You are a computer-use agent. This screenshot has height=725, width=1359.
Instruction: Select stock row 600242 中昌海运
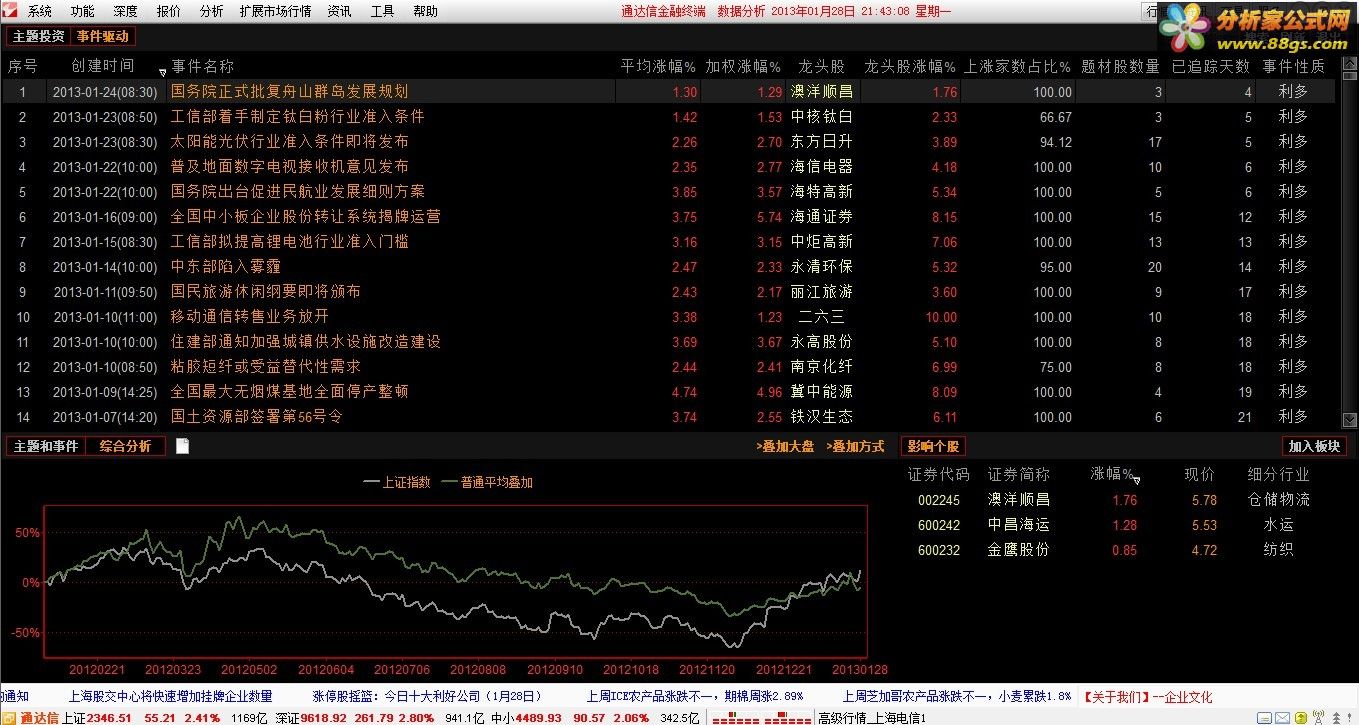click(x=1112, y=524)
